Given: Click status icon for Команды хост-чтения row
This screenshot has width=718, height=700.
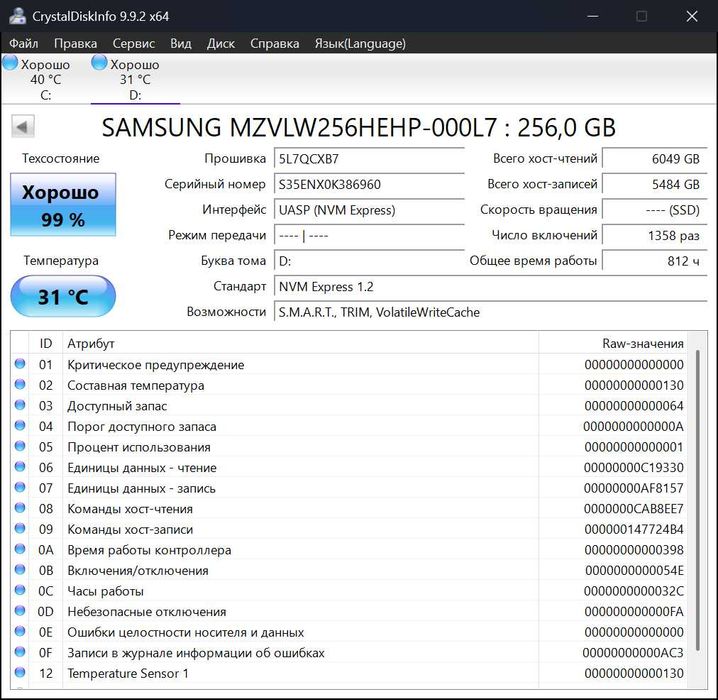Looking at the screenshot, I should (20, 508).
